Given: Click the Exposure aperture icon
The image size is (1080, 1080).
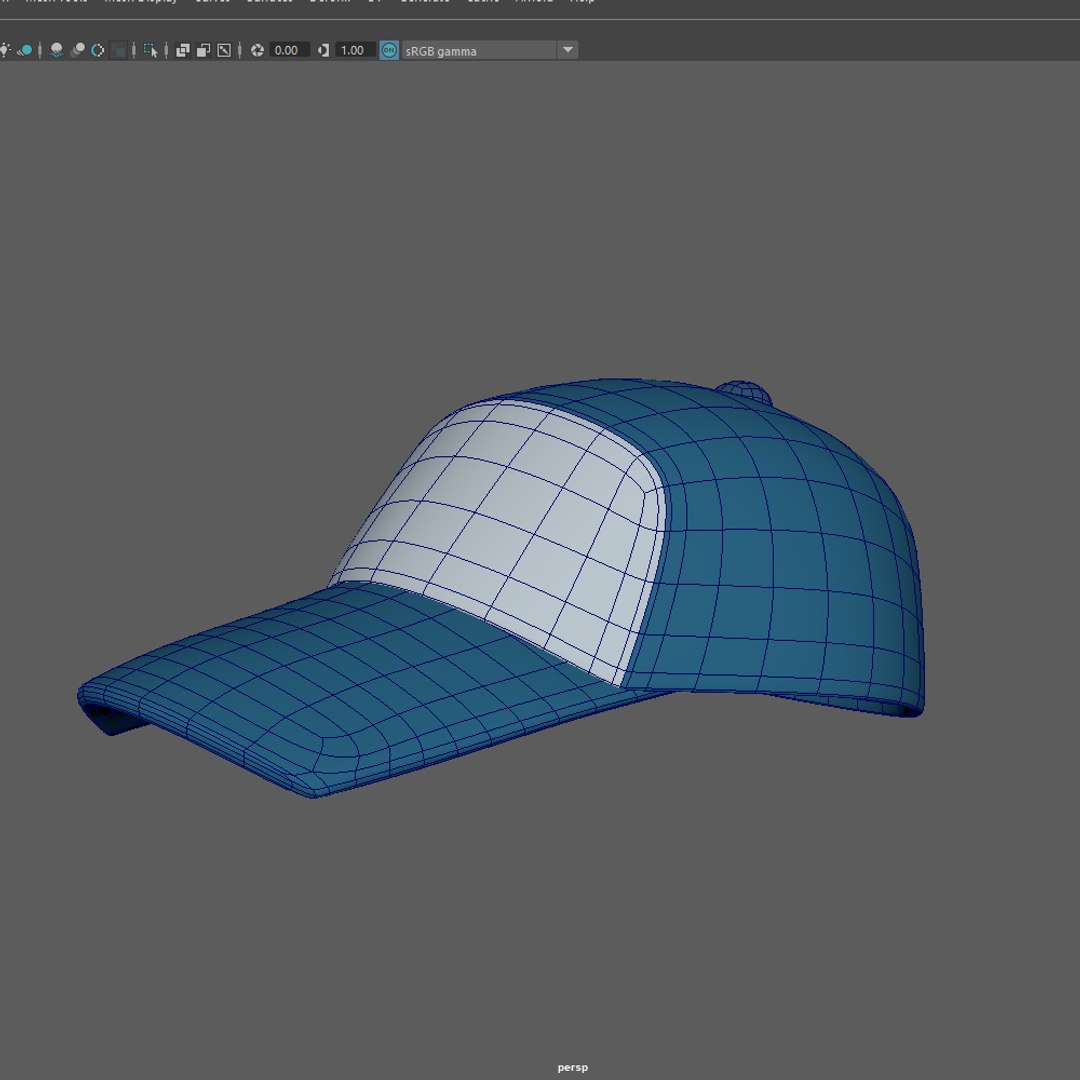Looking at the screenshot, I should [258, 50].
